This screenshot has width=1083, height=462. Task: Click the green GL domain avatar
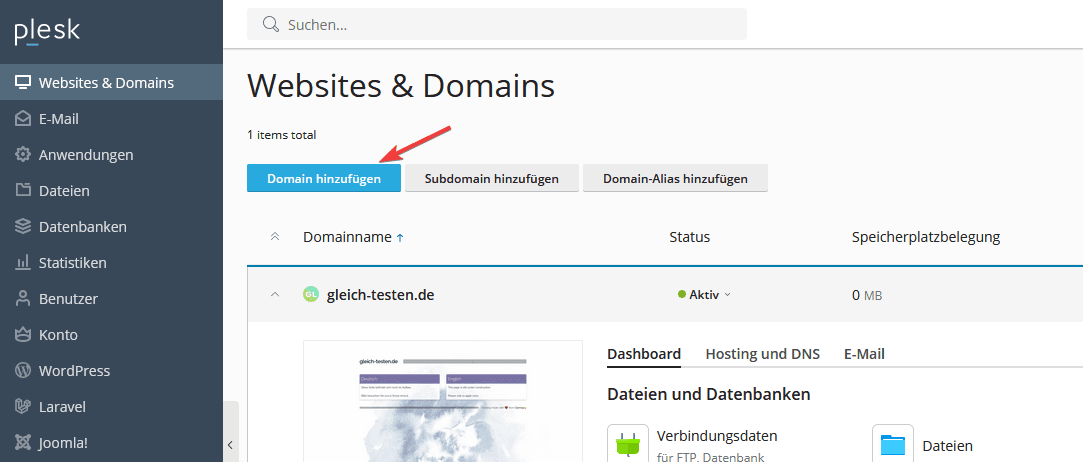click(x=312, y=294)
